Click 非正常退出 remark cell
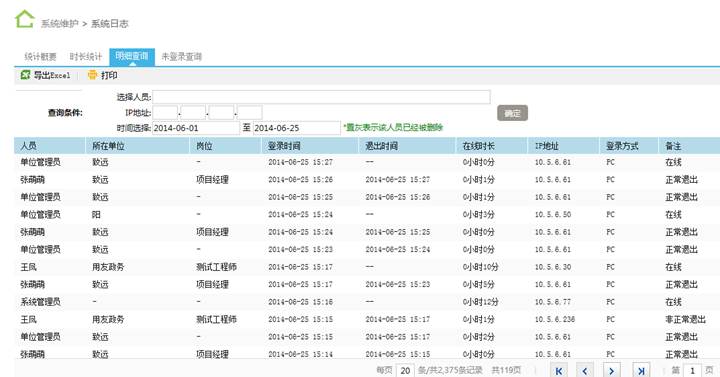This screenshot has width=720, height=377. [x=686, y=320]
